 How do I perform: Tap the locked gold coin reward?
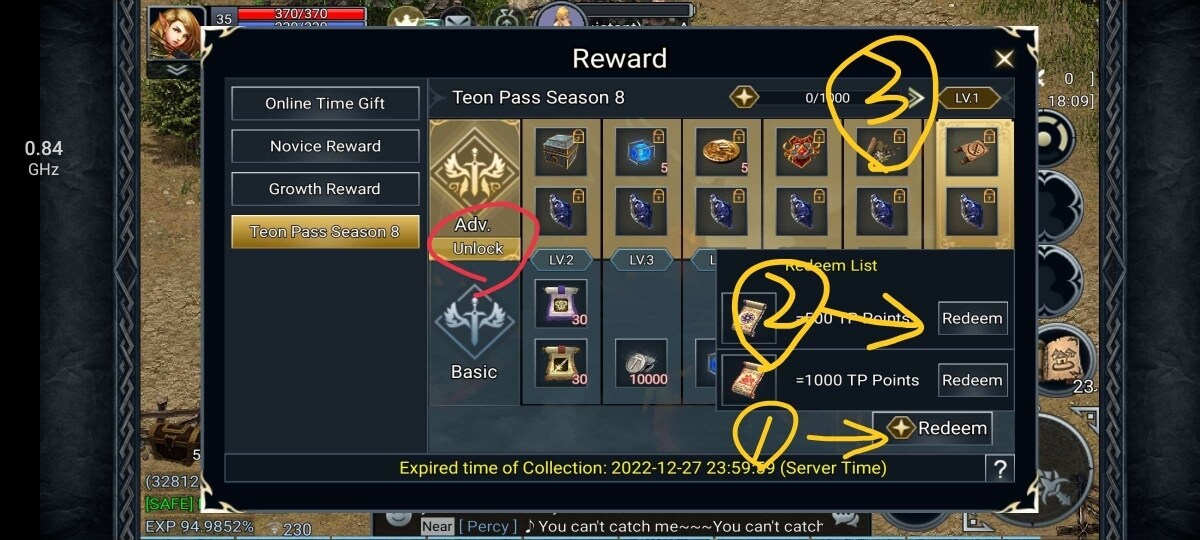[x=722, y=152]
